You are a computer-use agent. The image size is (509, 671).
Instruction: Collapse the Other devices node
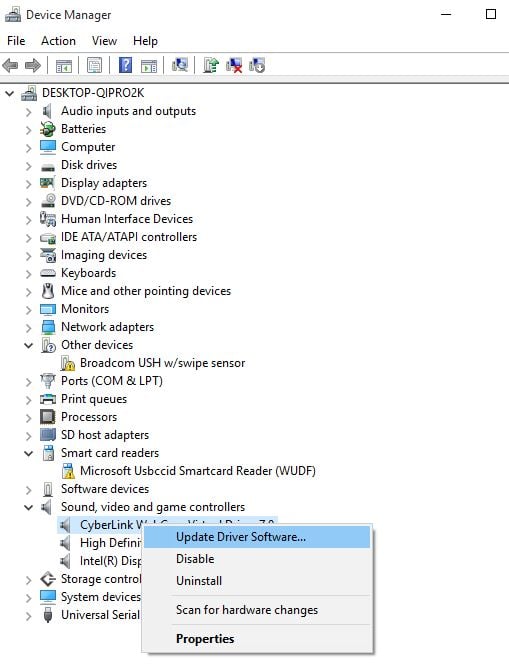[x=28, y=345]
